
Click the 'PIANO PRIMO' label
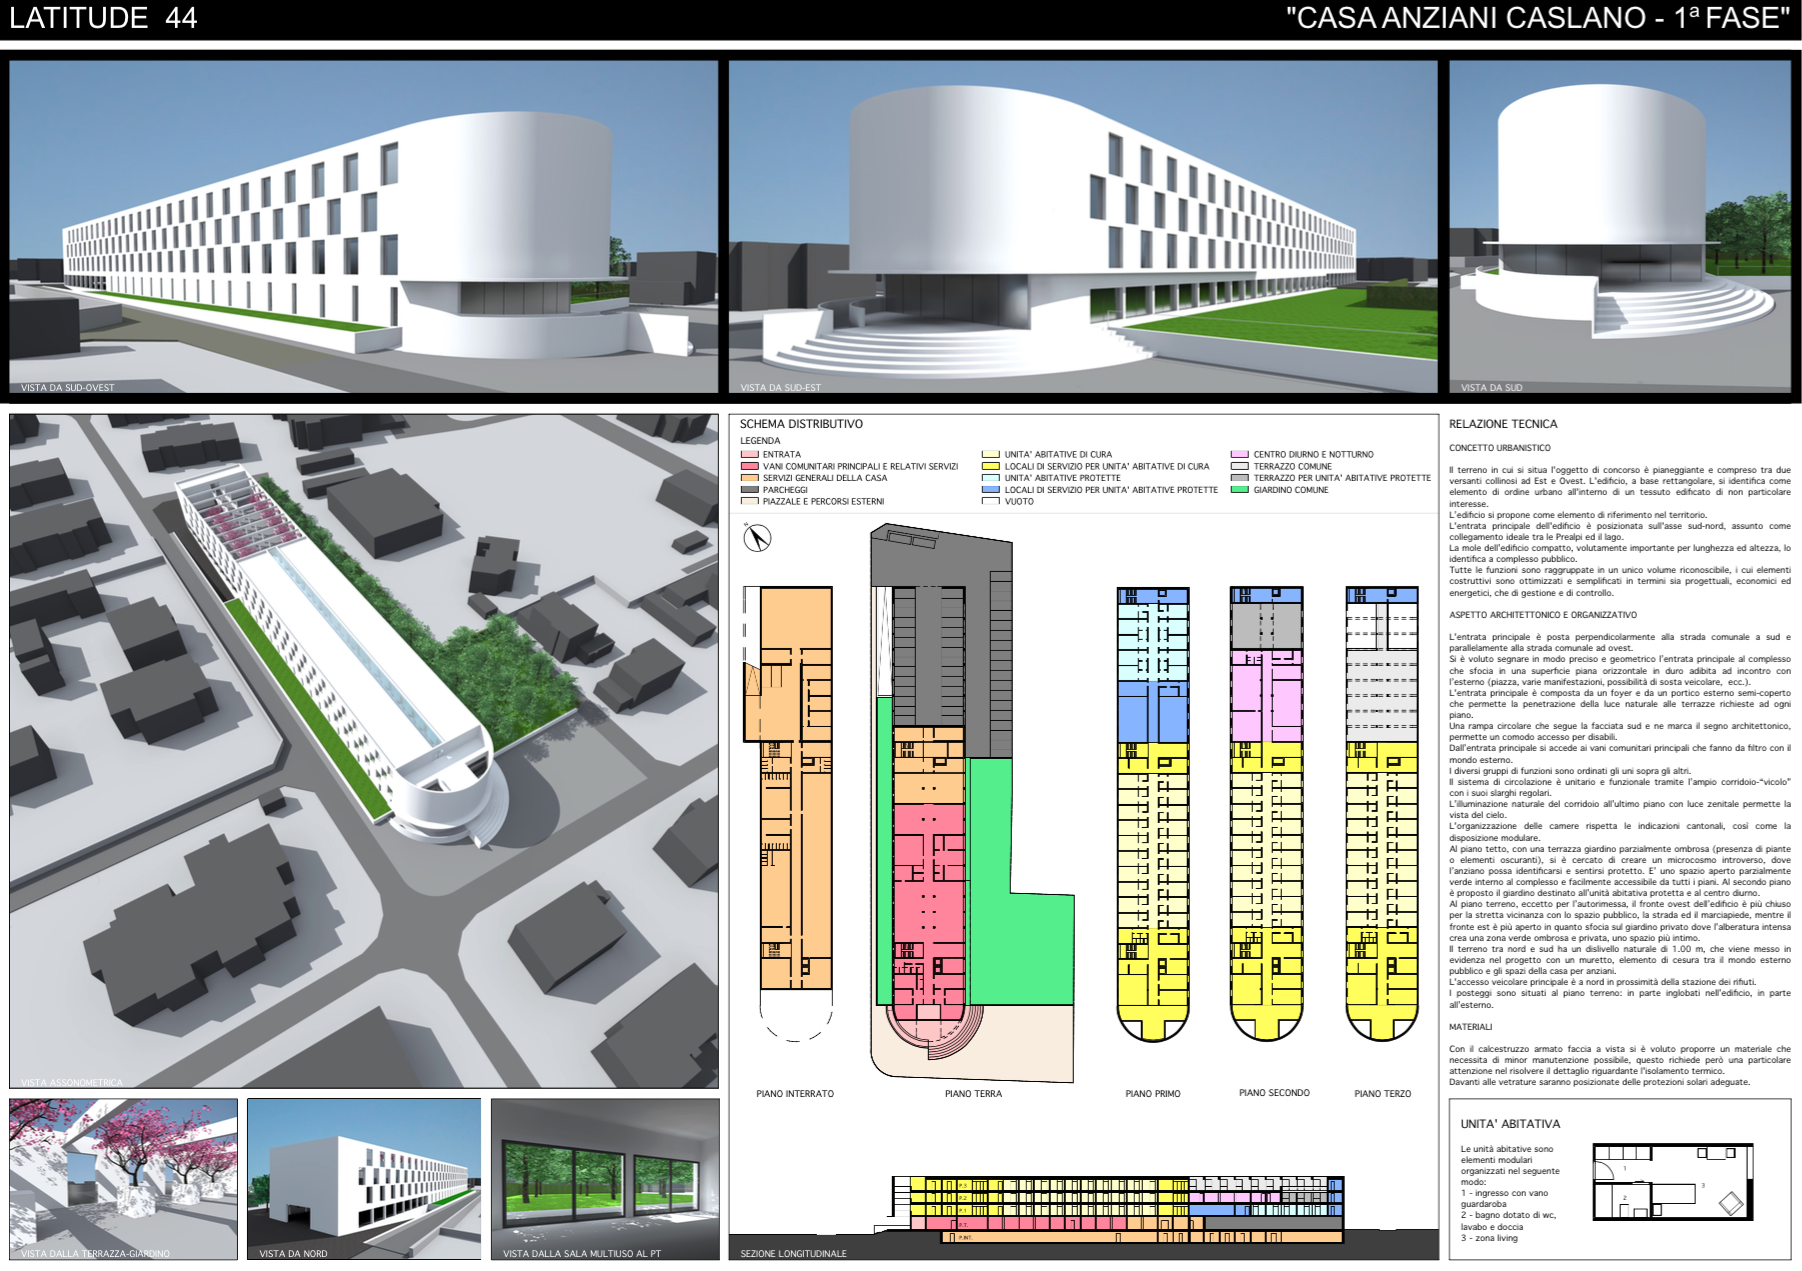coord(1153,1094)
